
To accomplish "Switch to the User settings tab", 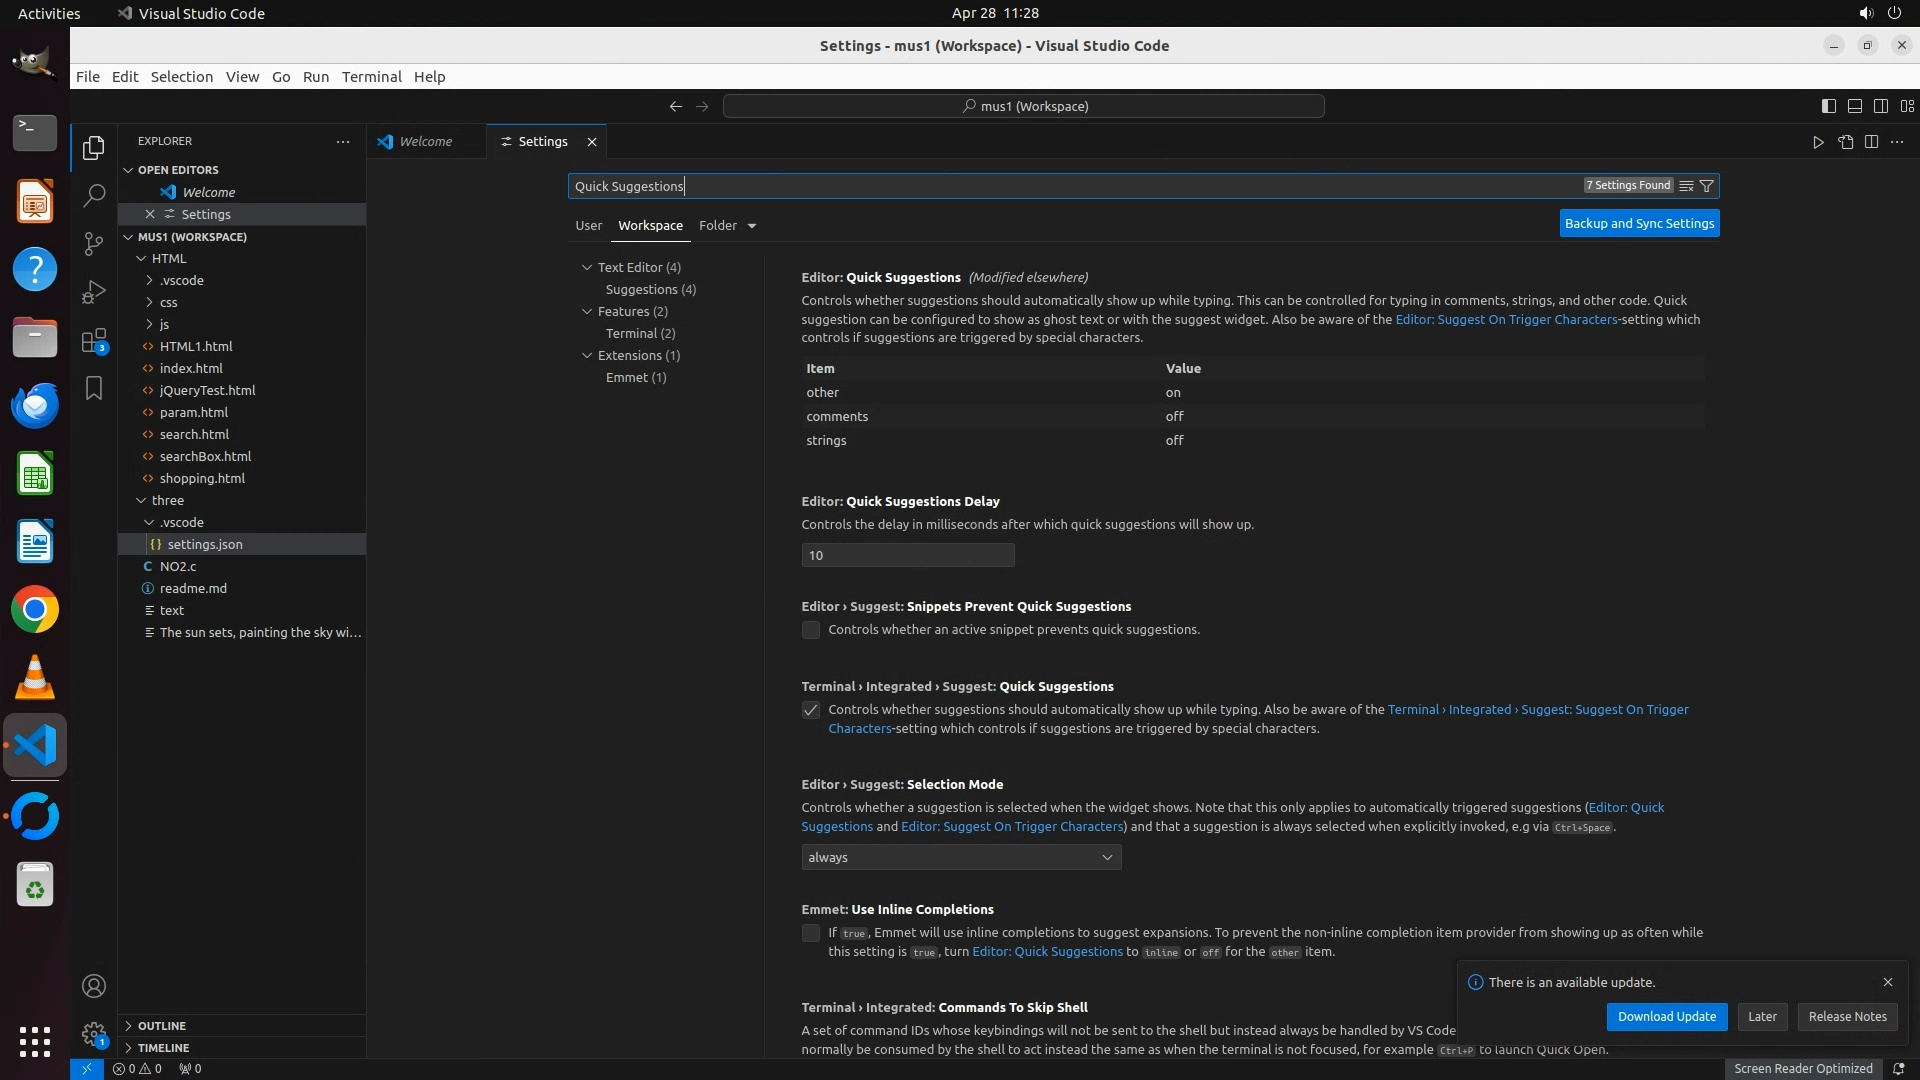I will pos(588,226).
